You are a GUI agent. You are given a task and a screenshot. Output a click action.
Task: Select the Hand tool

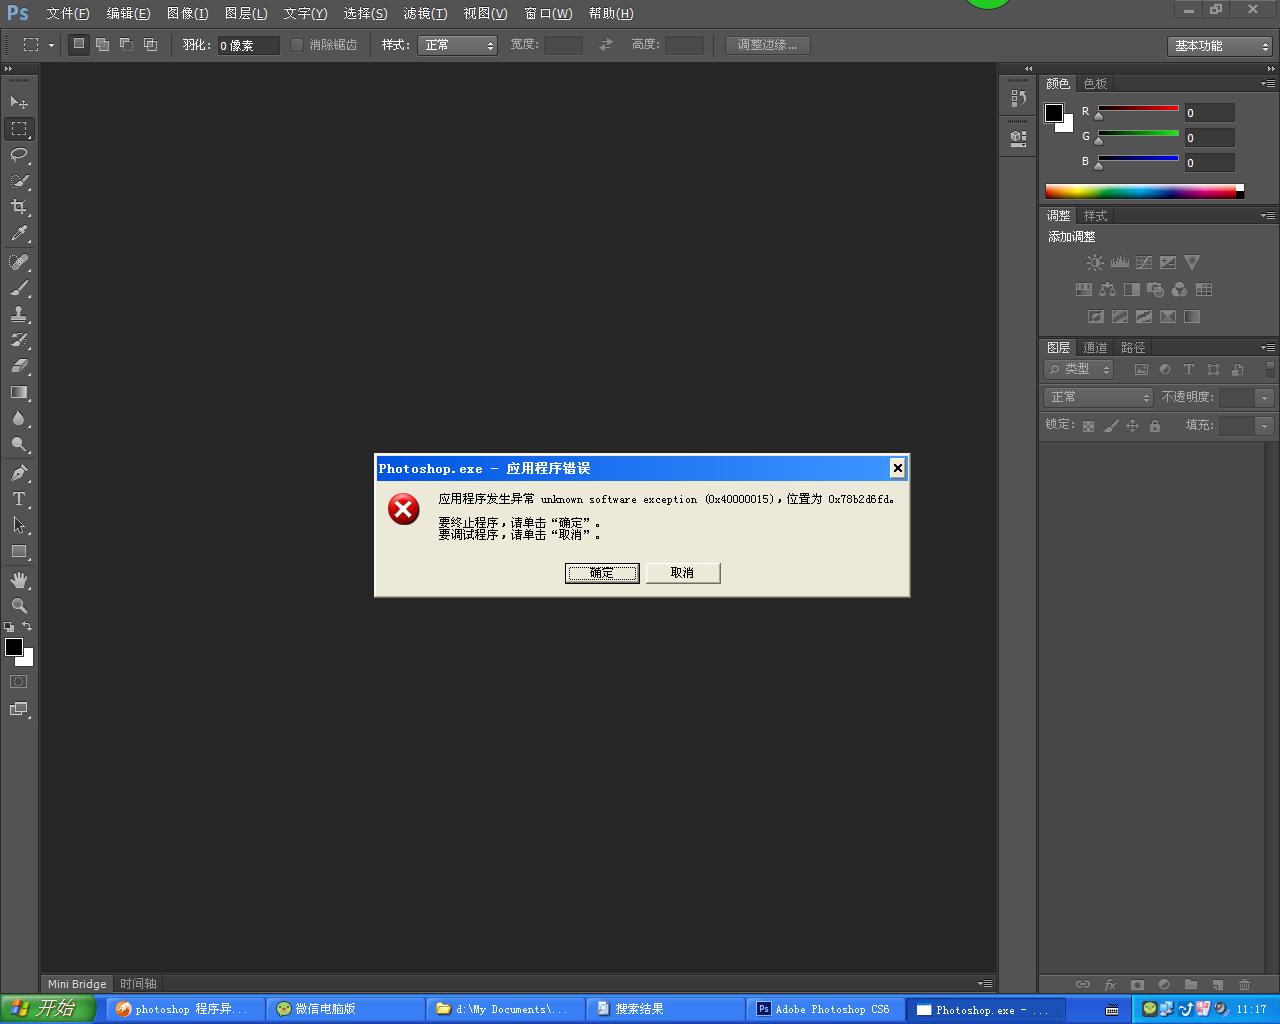19,580
